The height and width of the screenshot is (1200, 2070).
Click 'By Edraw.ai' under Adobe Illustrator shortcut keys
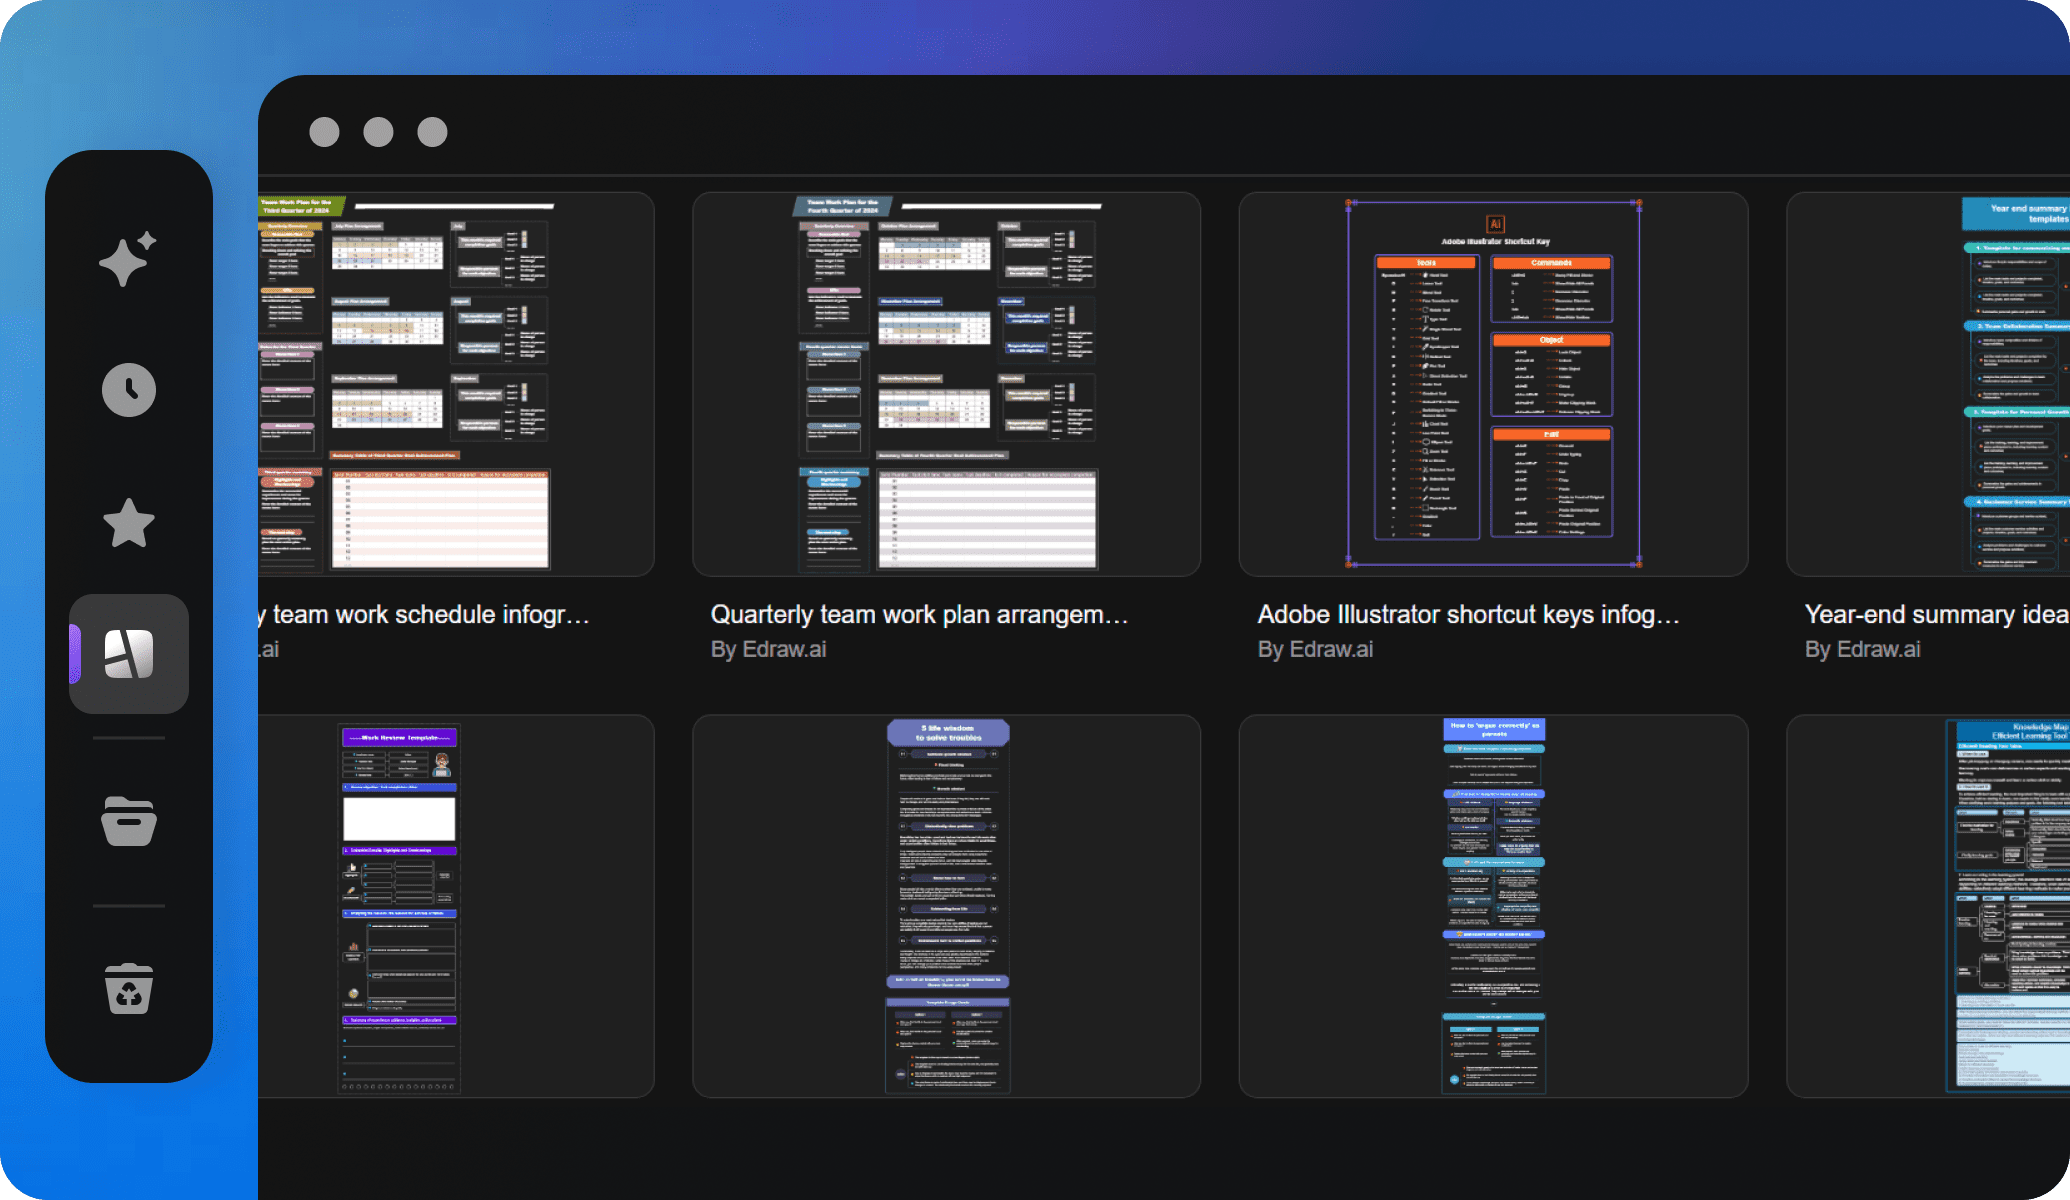click(1315, 649)
